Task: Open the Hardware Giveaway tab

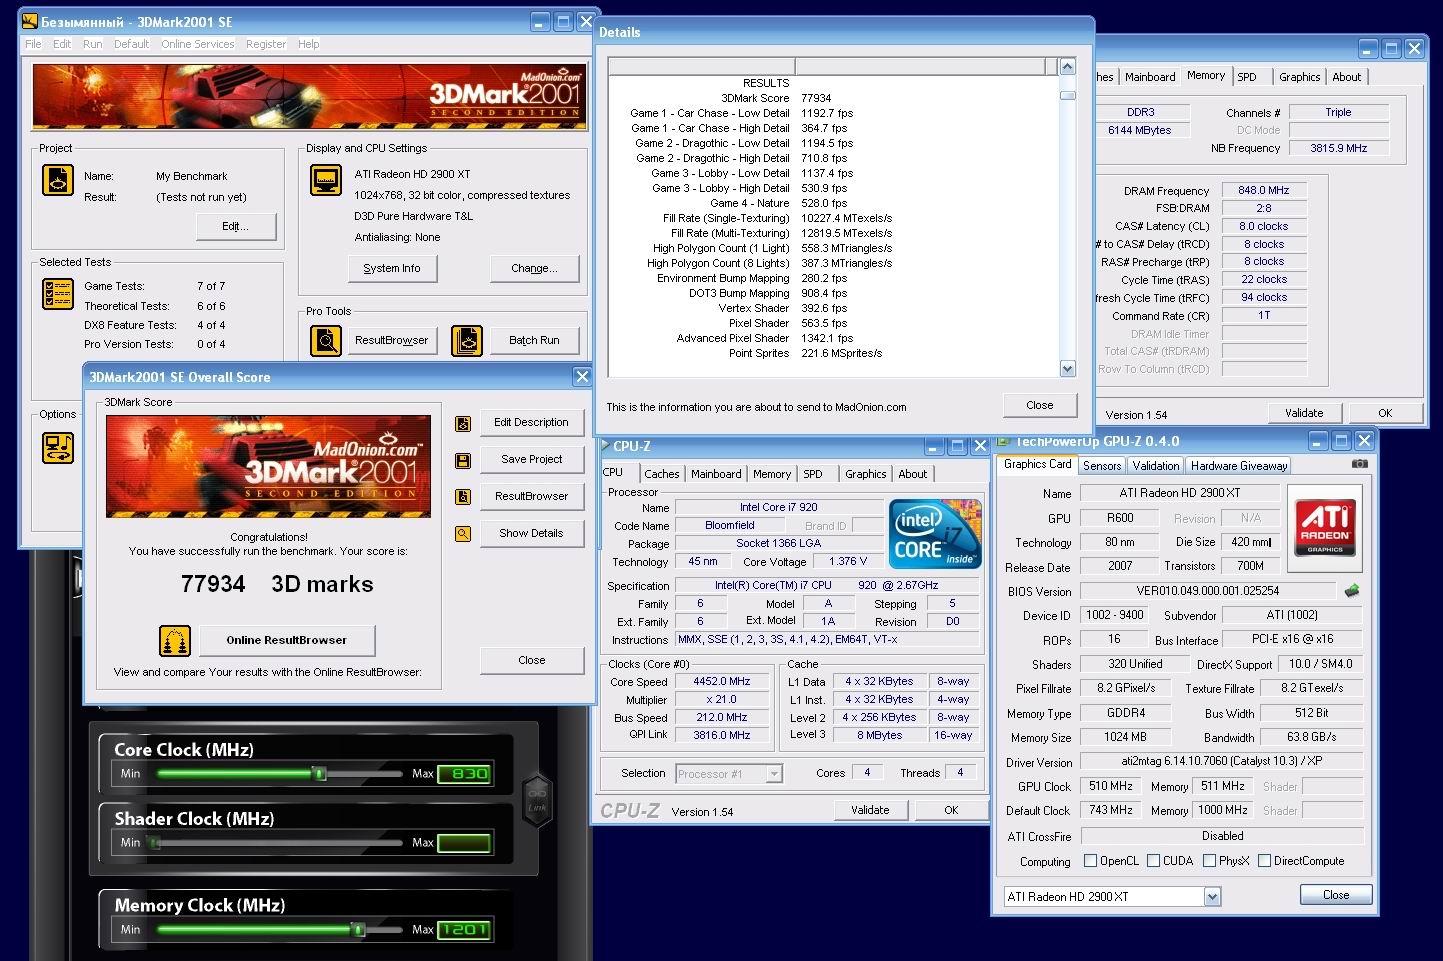Action: click(x=1239, y=466)
